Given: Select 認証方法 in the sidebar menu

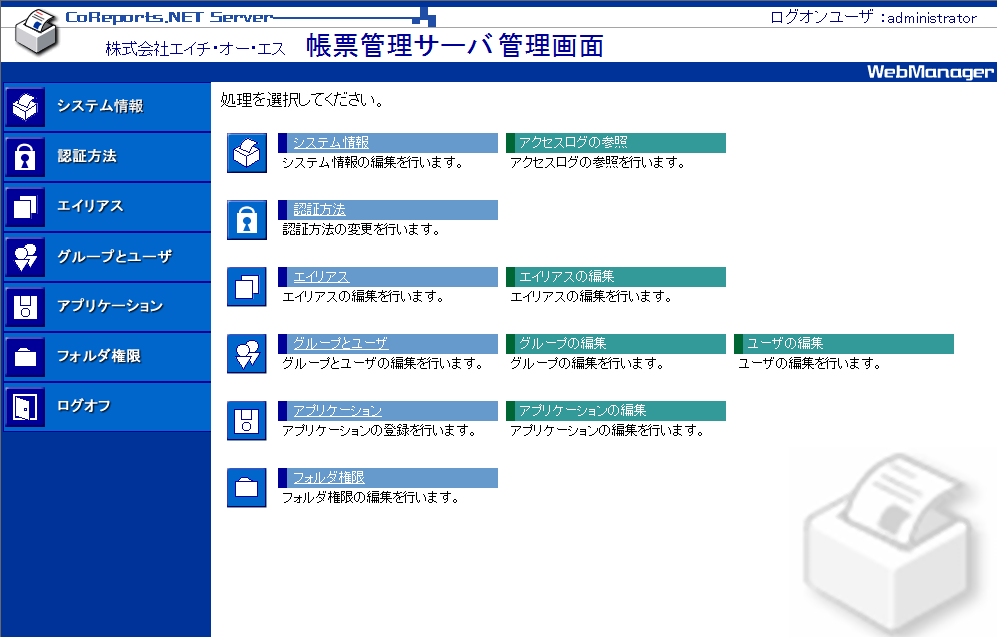Looking at the screenshot, I should point(87,156).
